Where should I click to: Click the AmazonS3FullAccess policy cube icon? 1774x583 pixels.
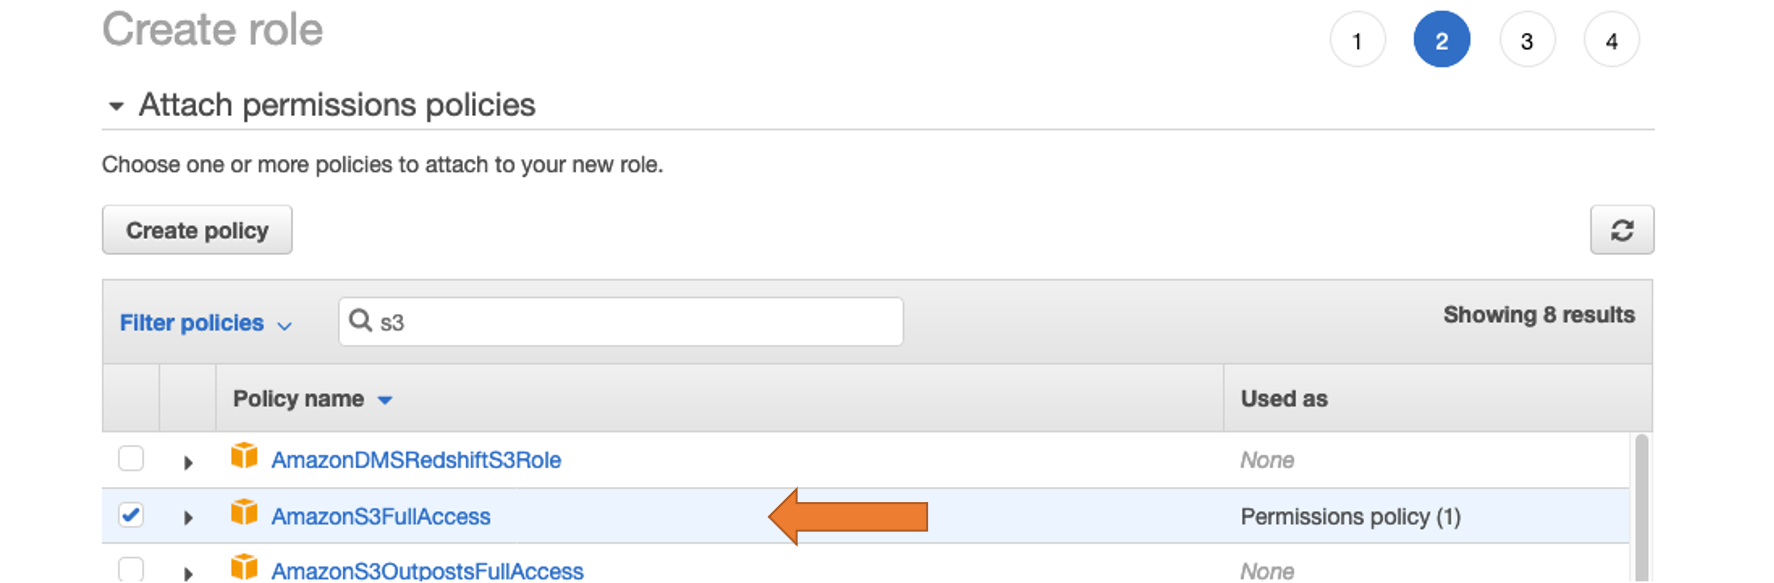coord(244,513)
